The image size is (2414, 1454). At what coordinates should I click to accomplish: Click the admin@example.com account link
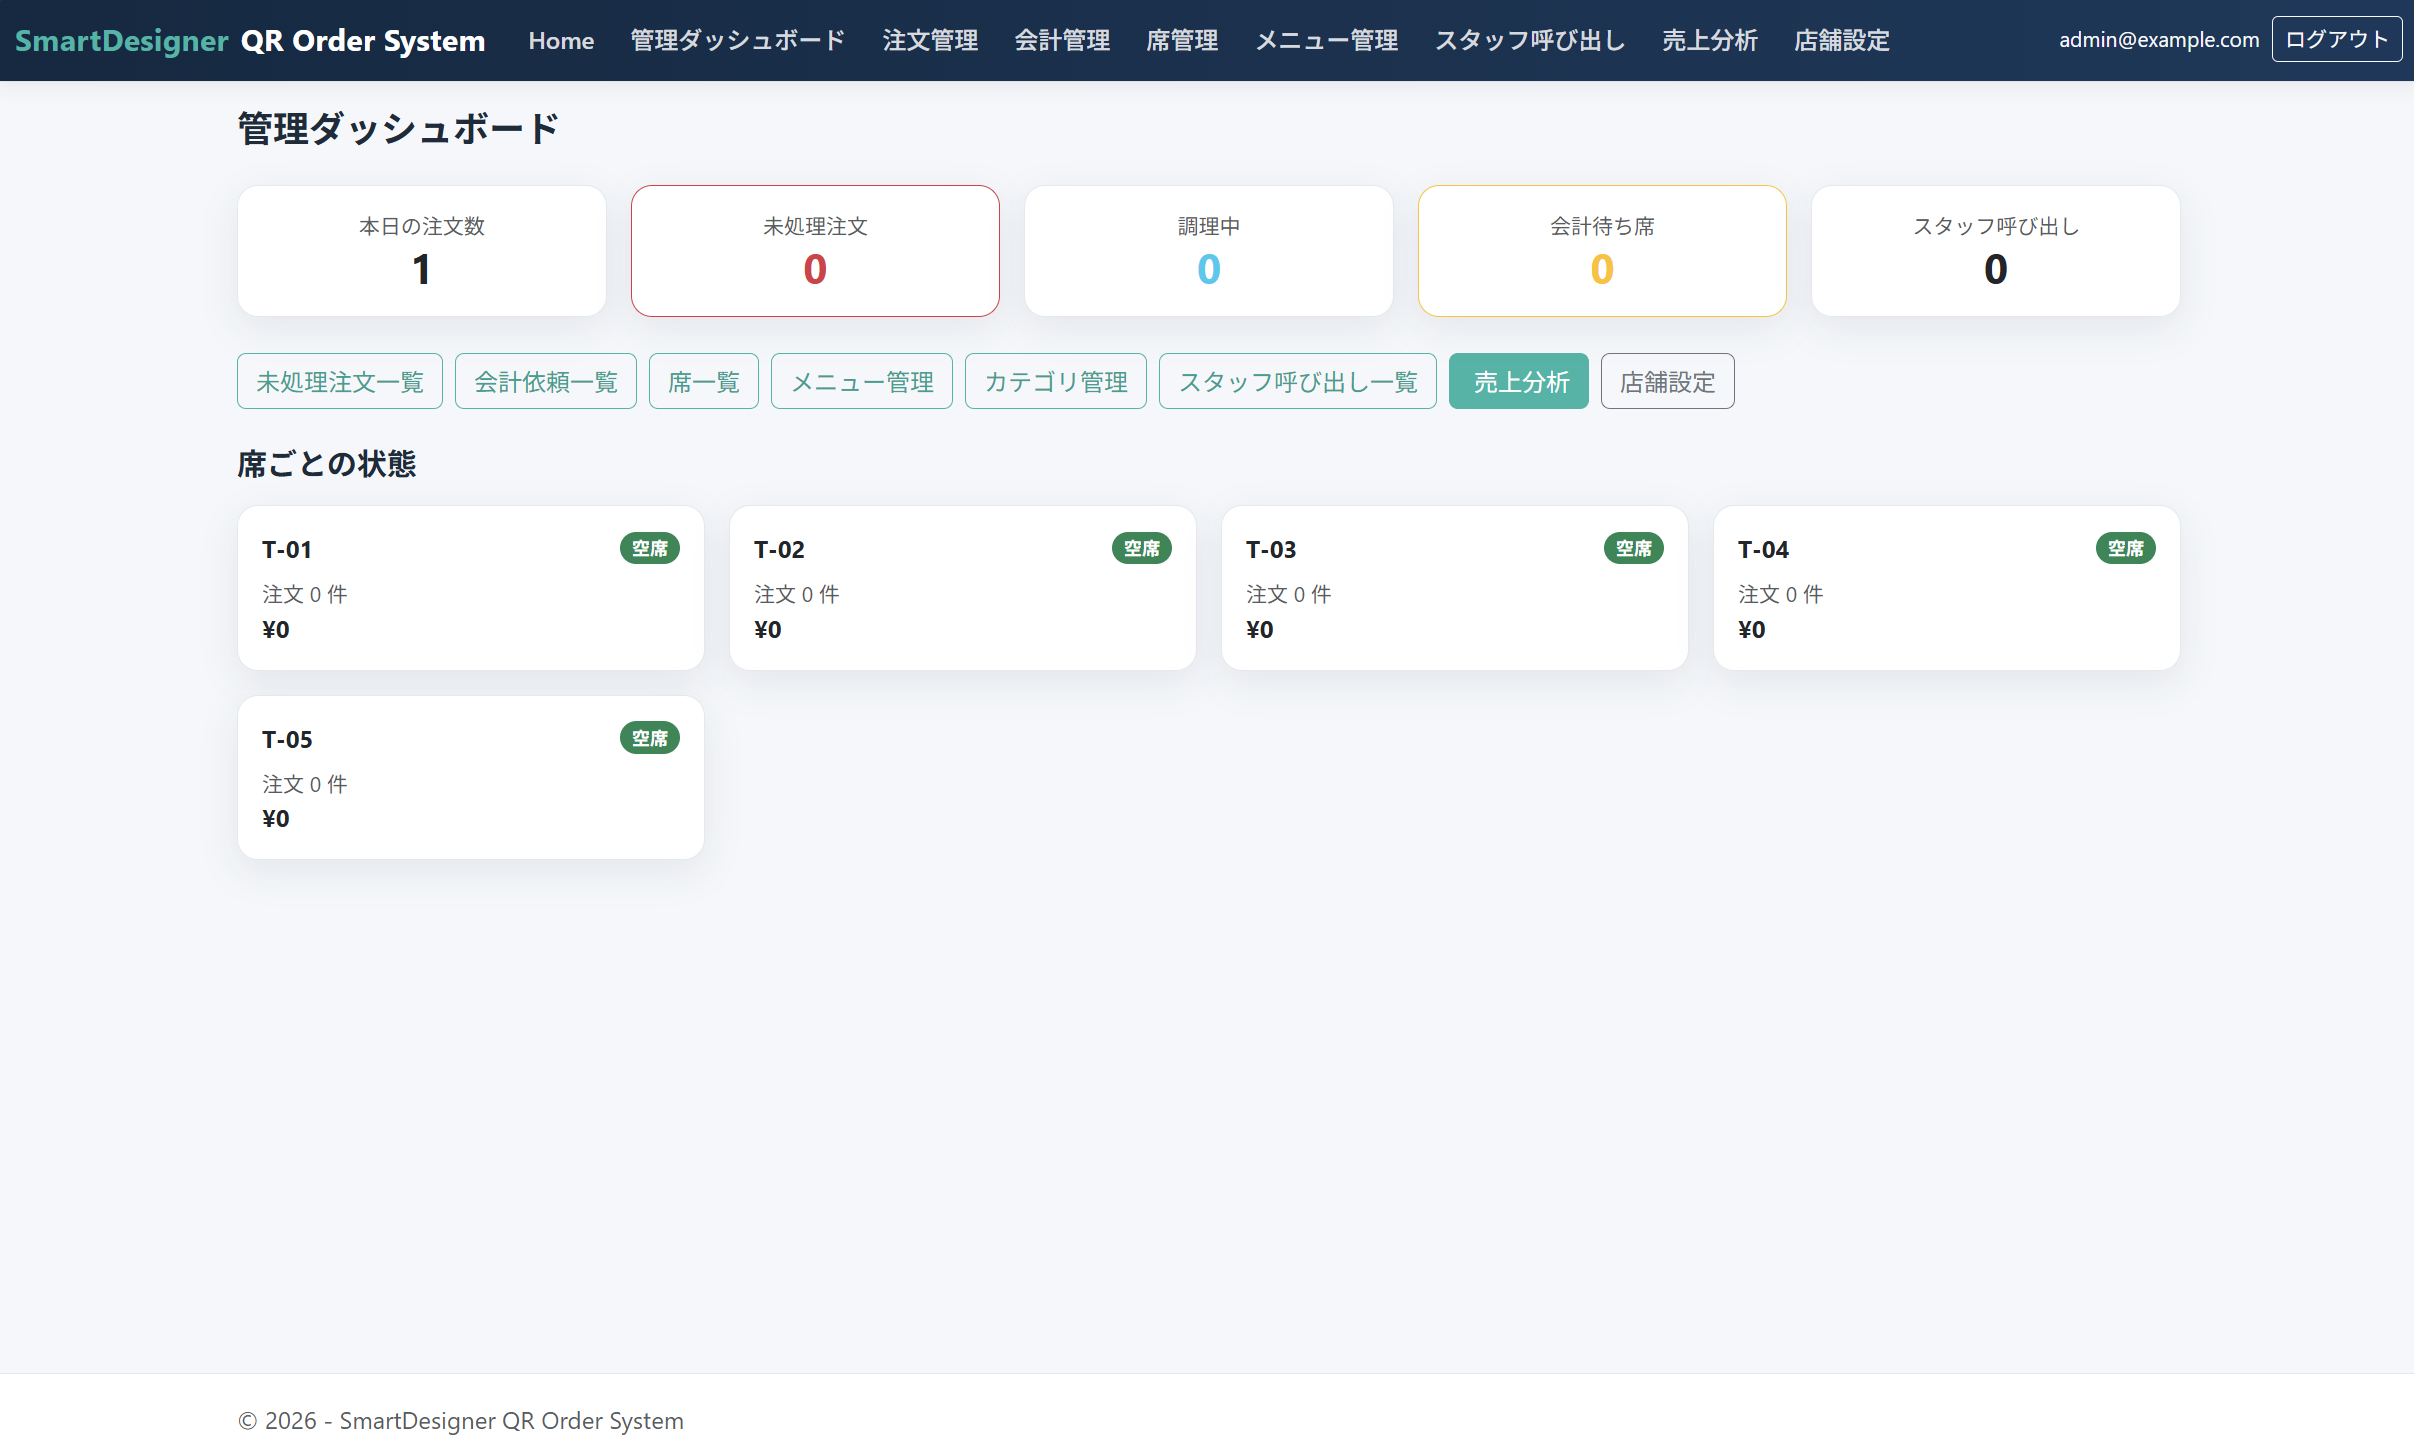2158,40
